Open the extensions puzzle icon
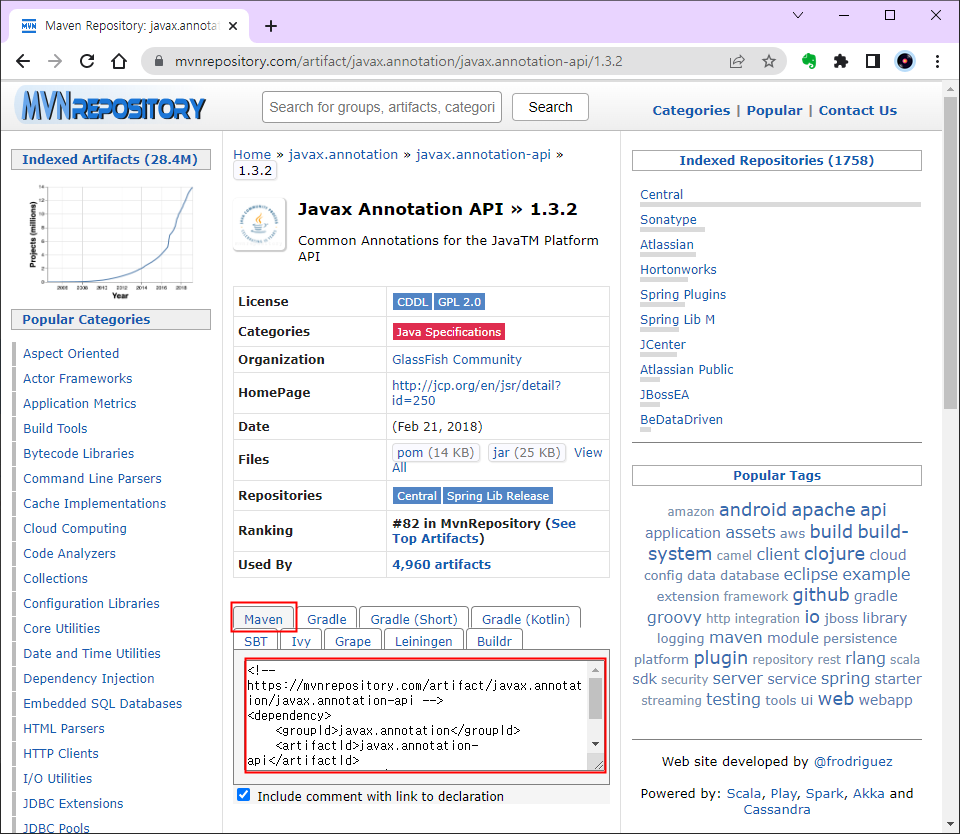 pos(841,61)
